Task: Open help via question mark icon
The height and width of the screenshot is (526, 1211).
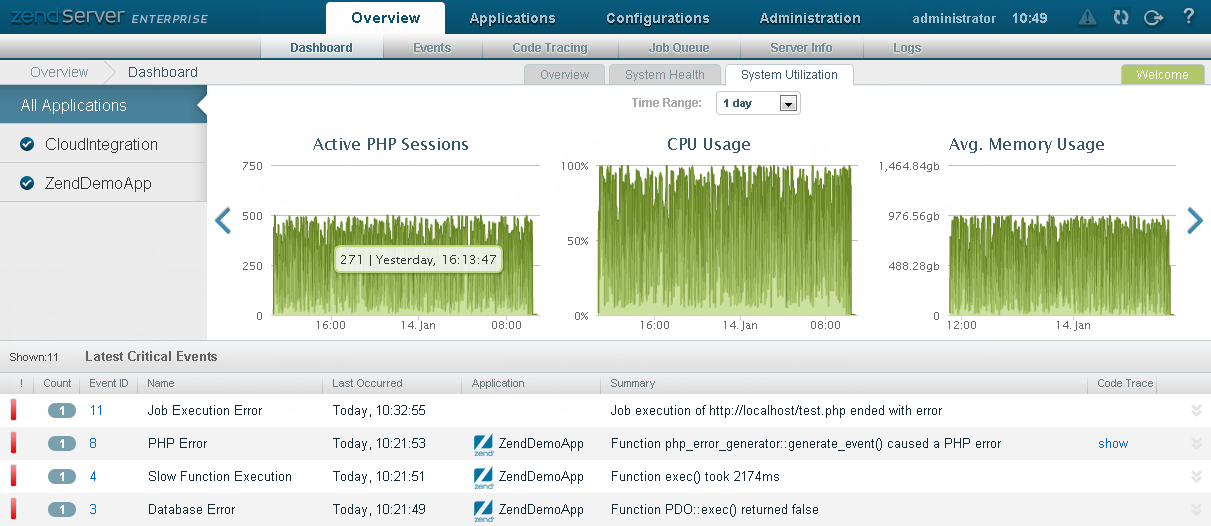Action: pyautogui.click(x=1188, y=17)
